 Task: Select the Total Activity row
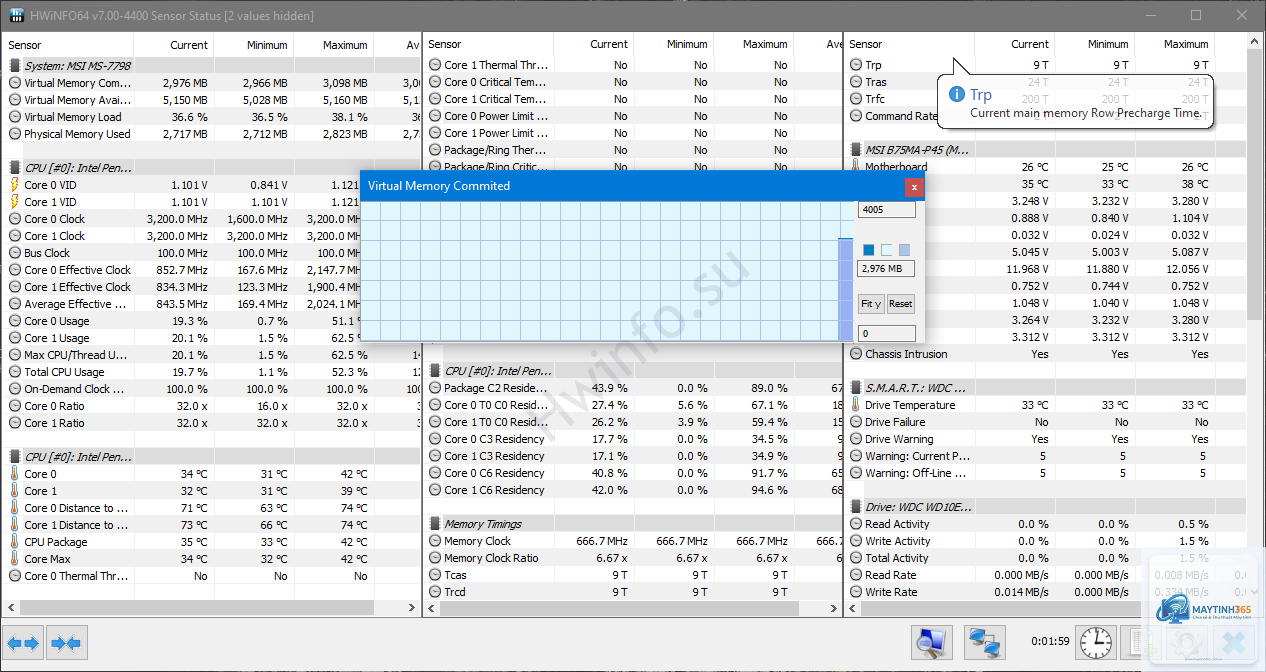pos(1047,558)
